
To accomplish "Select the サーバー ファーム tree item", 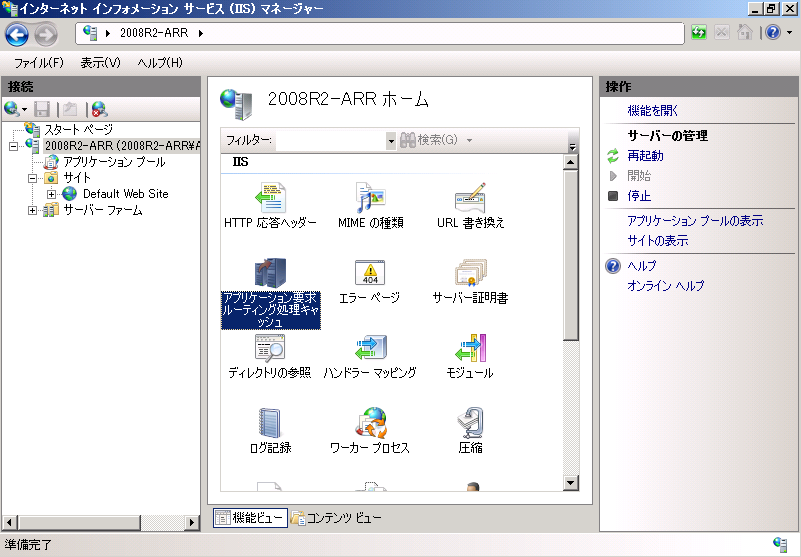I will [x=103, y=211].
